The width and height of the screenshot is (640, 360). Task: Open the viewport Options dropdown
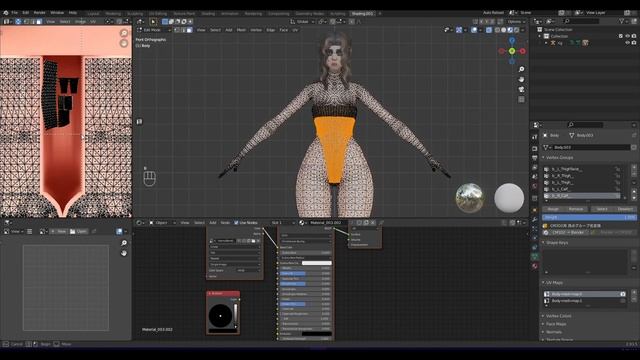(516, 22)
